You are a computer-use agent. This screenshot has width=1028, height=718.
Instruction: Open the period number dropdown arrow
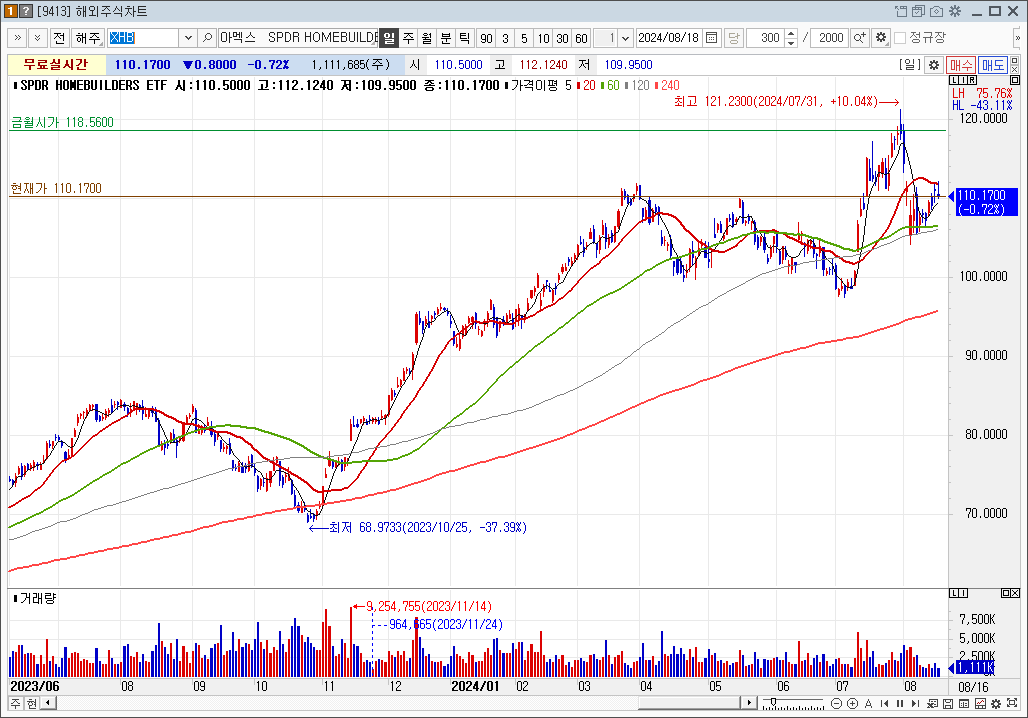(625, 38)
